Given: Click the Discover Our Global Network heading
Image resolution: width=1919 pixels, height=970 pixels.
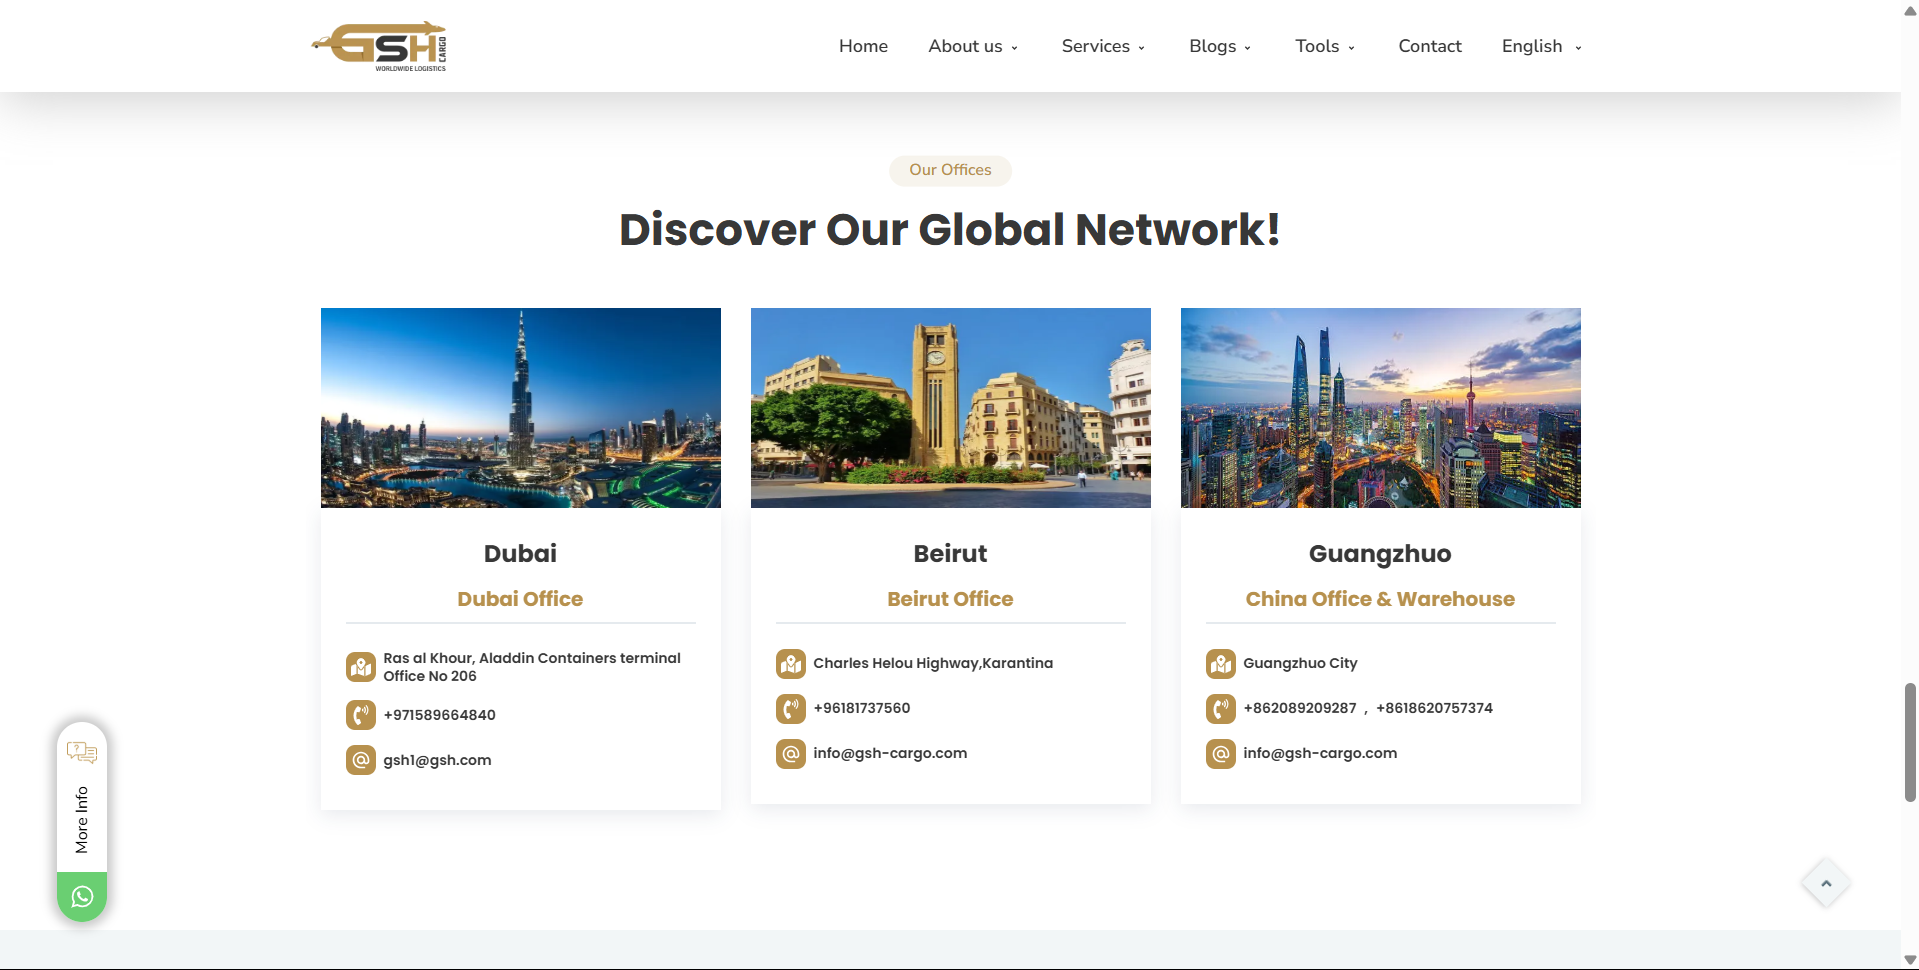Looking at the screenshot, I should tap(950, 229).
